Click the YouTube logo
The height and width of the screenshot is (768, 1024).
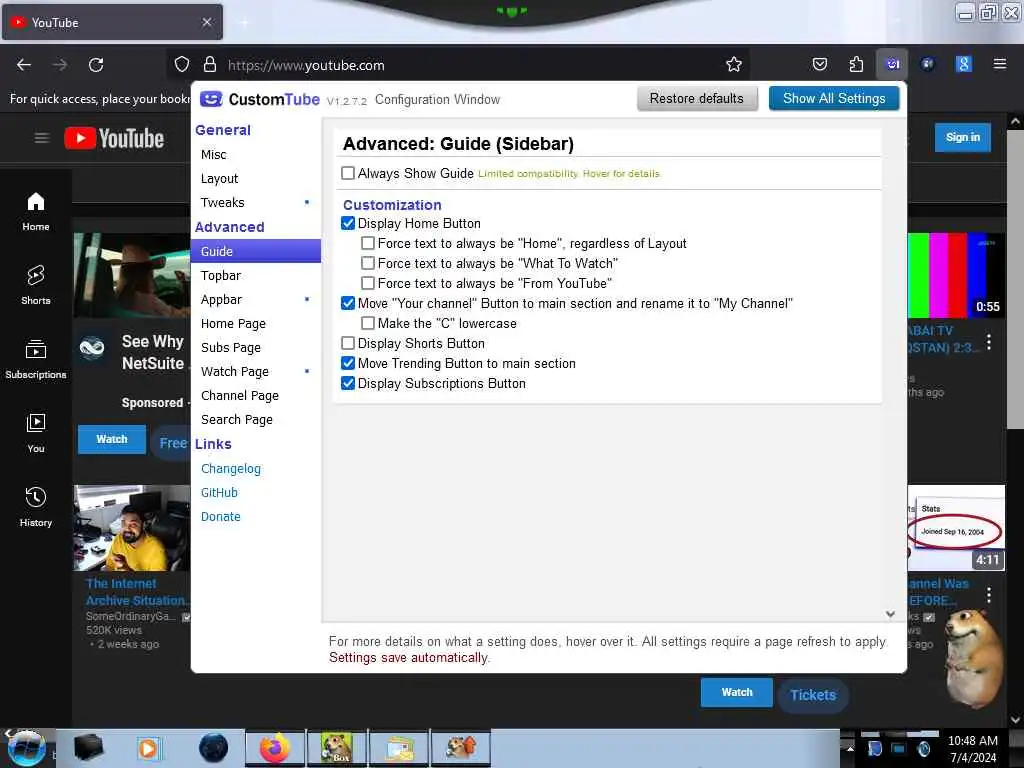pyautogui.click(x=114, y=138)
